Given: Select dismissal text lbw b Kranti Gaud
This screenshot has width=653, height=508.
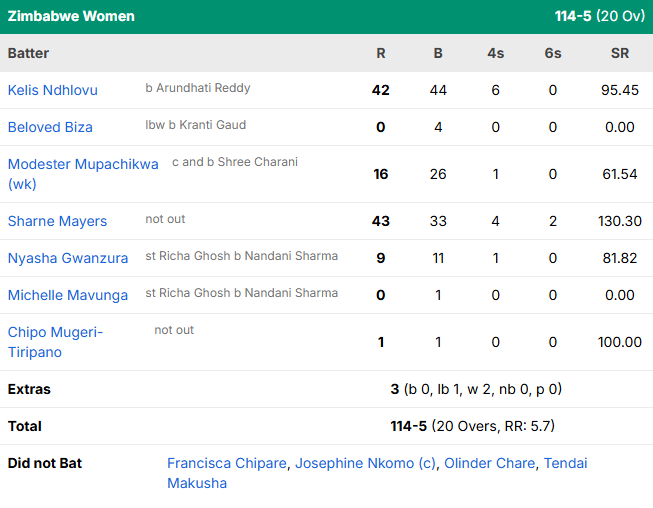Looking at the screenshot, I should [x=195, y=125].
